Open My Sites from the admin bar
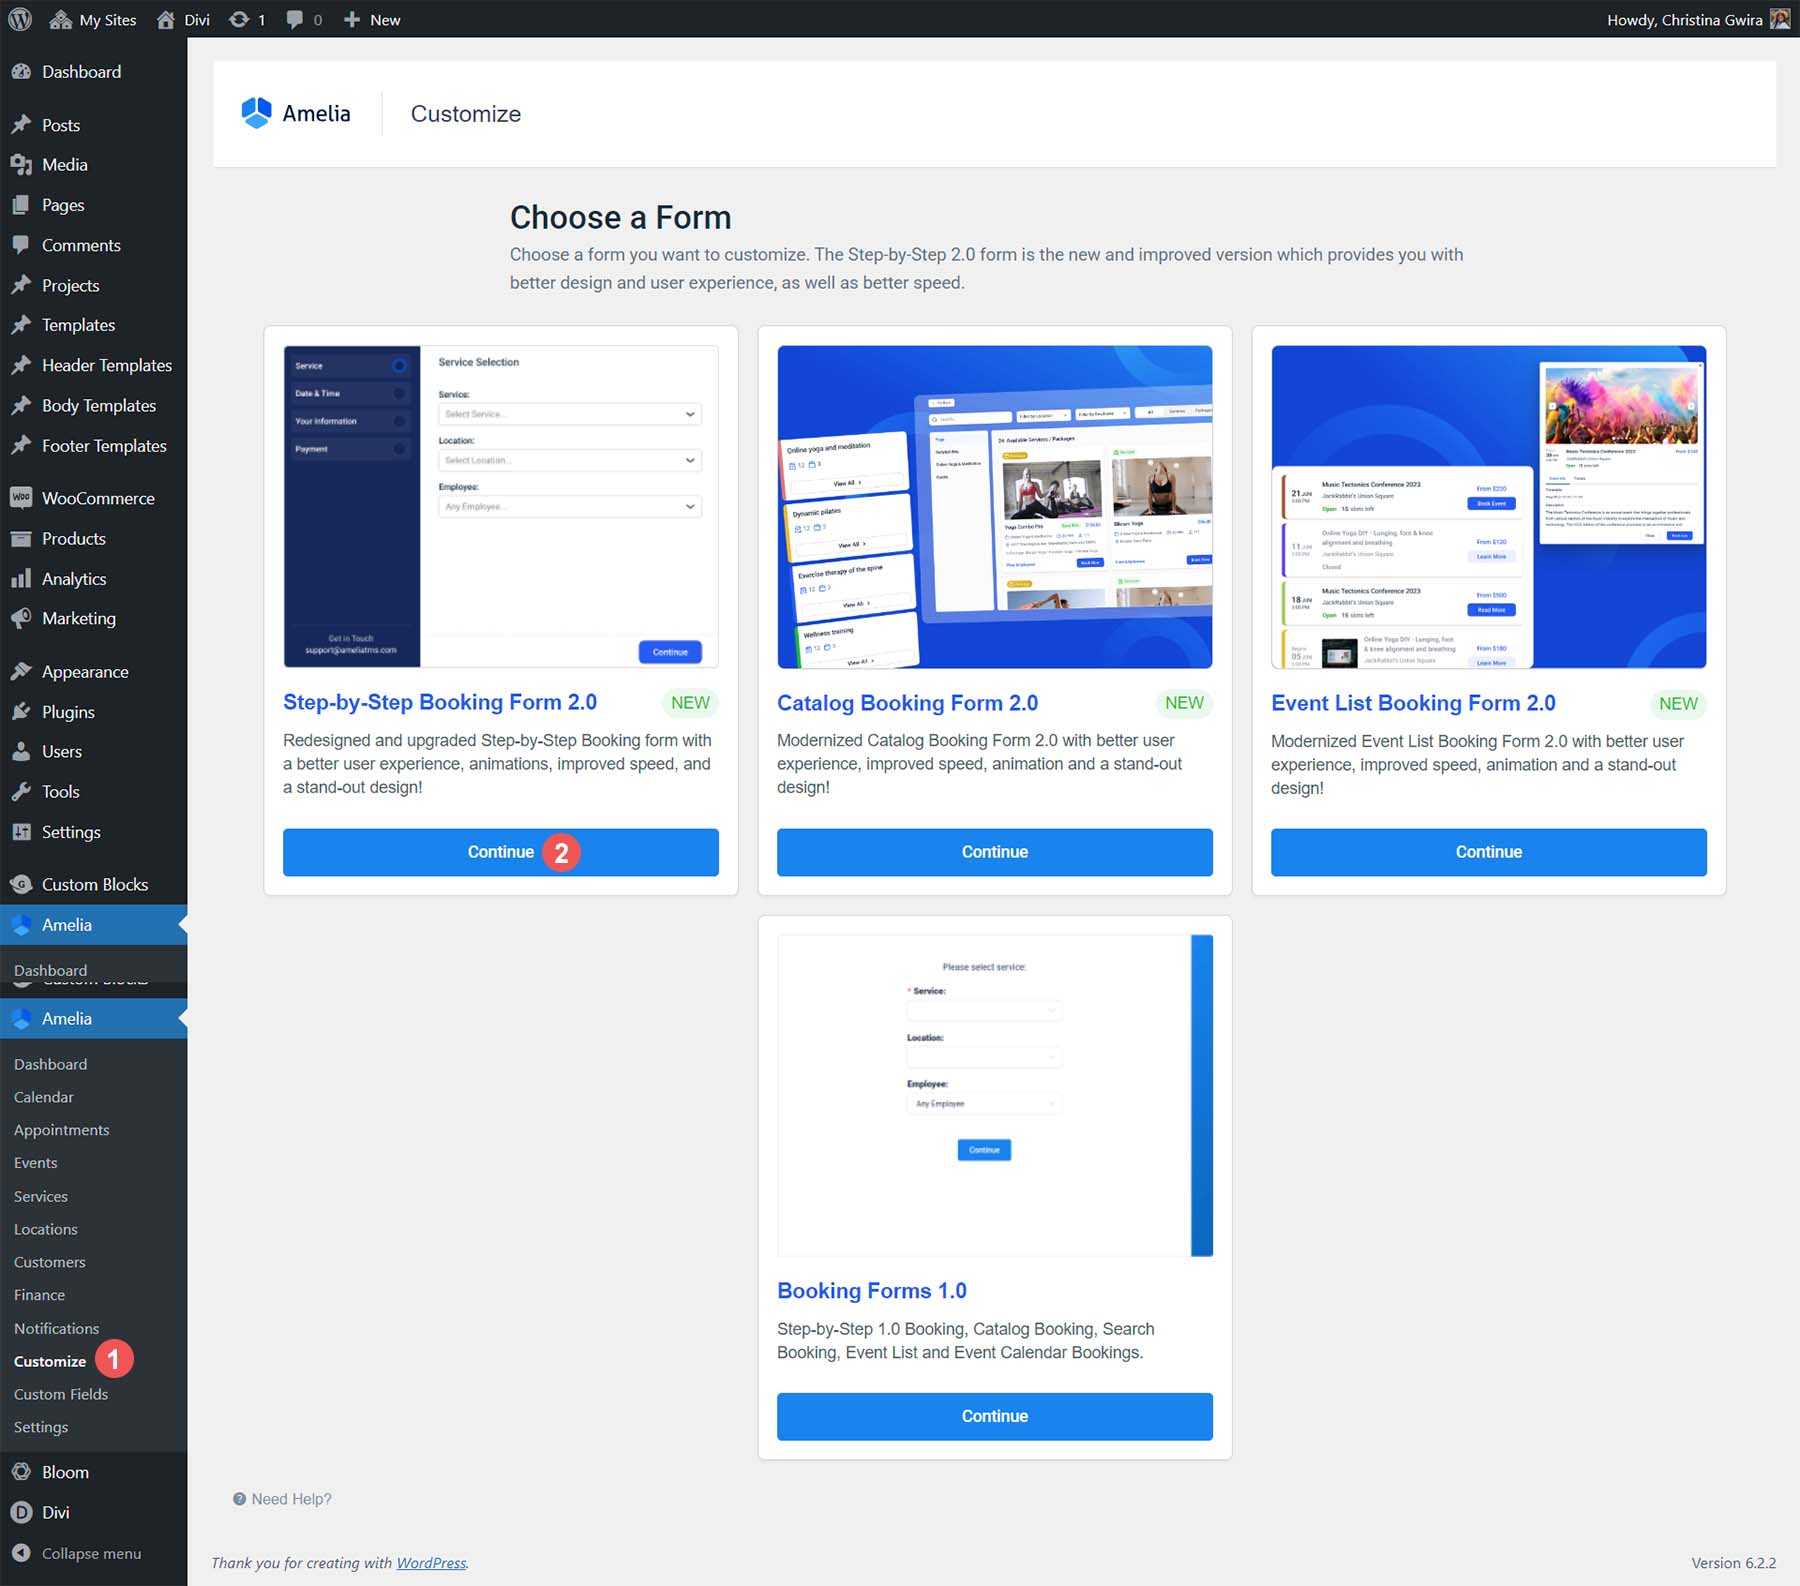 pyautogui.click(x=93, y=18)
